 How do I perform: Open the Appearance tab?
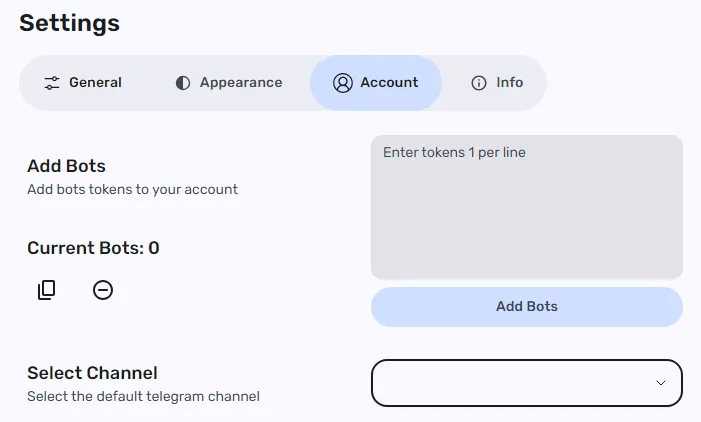point(241,83)
